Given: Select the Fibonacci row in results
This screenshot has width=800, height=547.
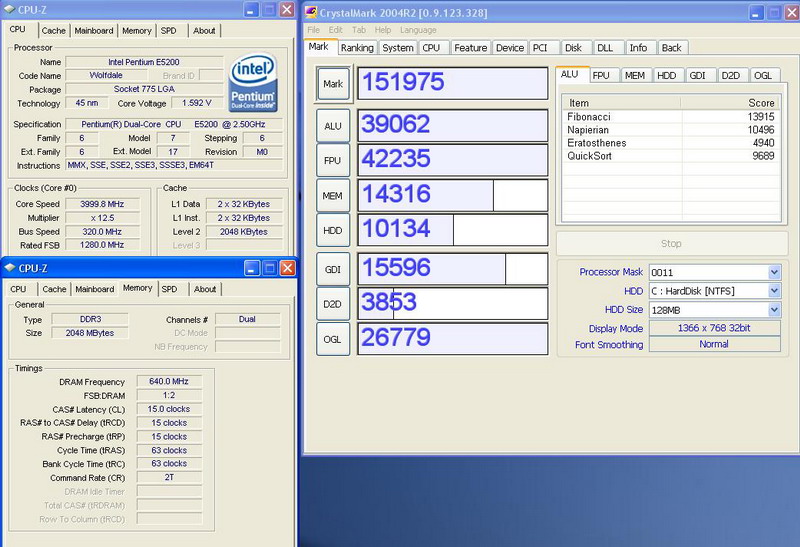Looking at the screenshot, I should (x=671, y=117).
